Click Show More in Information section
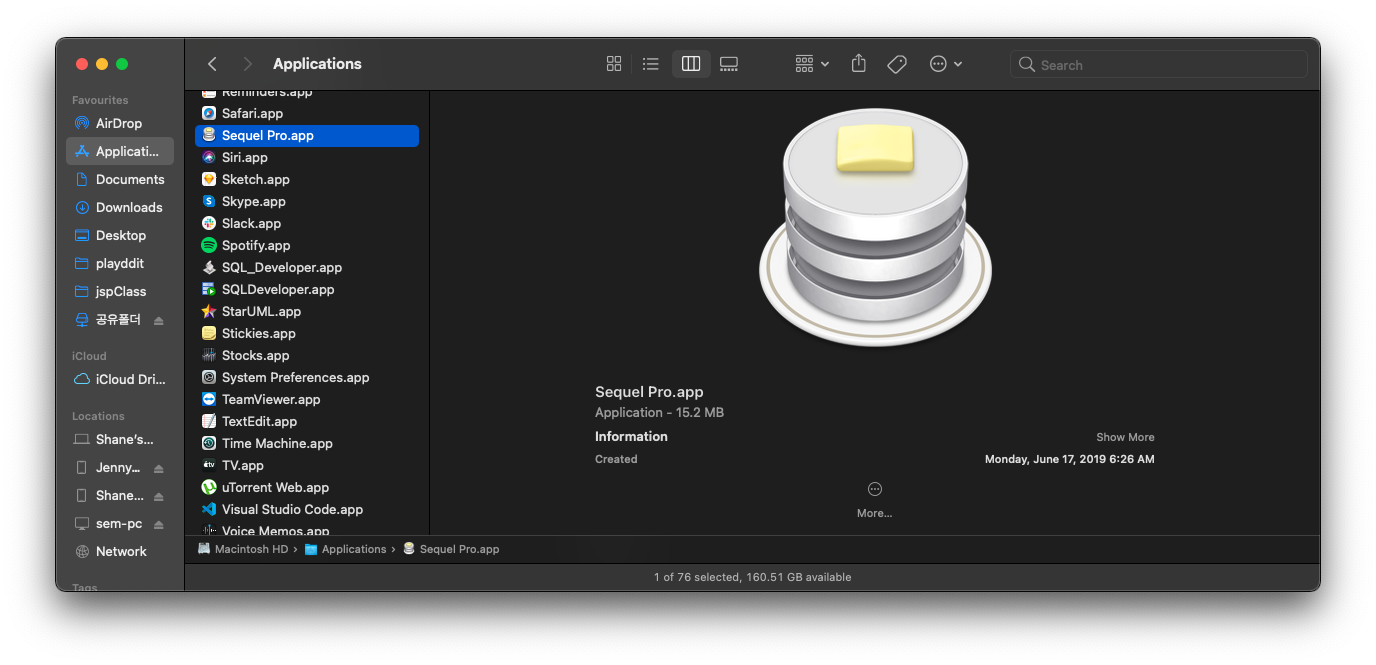The width and height of the screenshot is (1376, 665). [x=1125, y=437]
